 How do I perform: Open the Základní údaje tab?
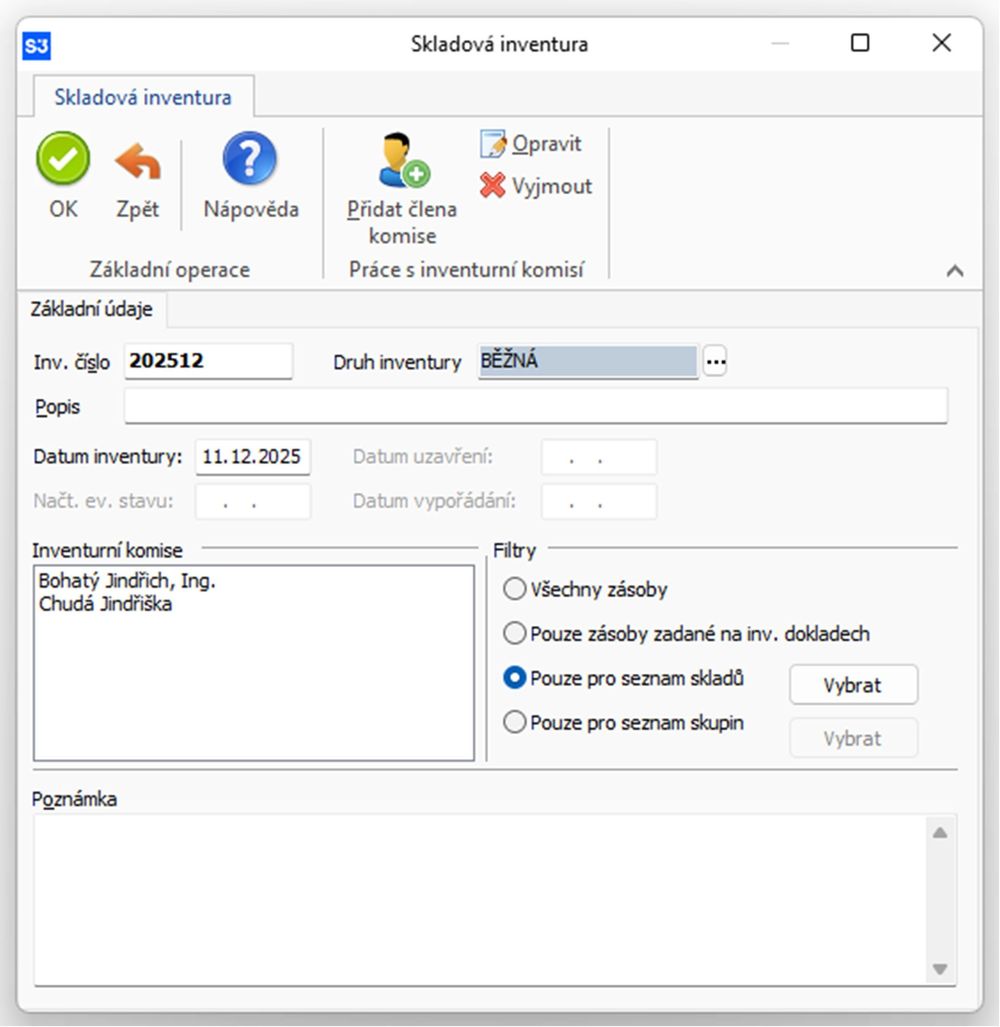[x=92, y=309]
